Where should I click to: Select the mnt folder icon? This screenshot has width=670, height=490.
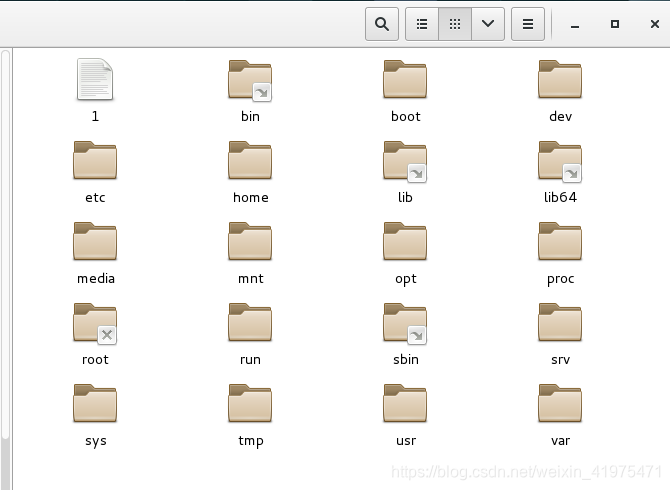(x=250, y=241)
